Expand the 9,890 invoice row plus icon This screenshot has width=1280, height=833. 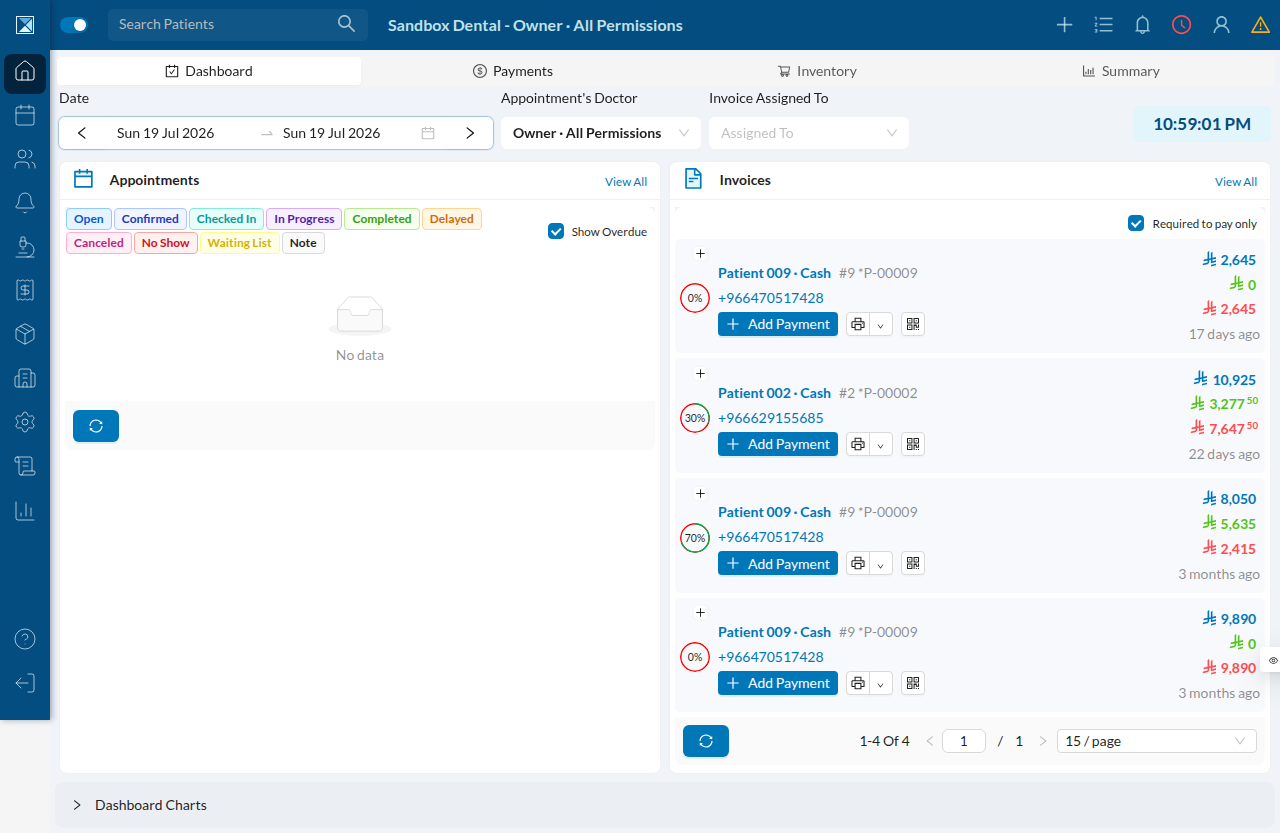coord(700,613)
